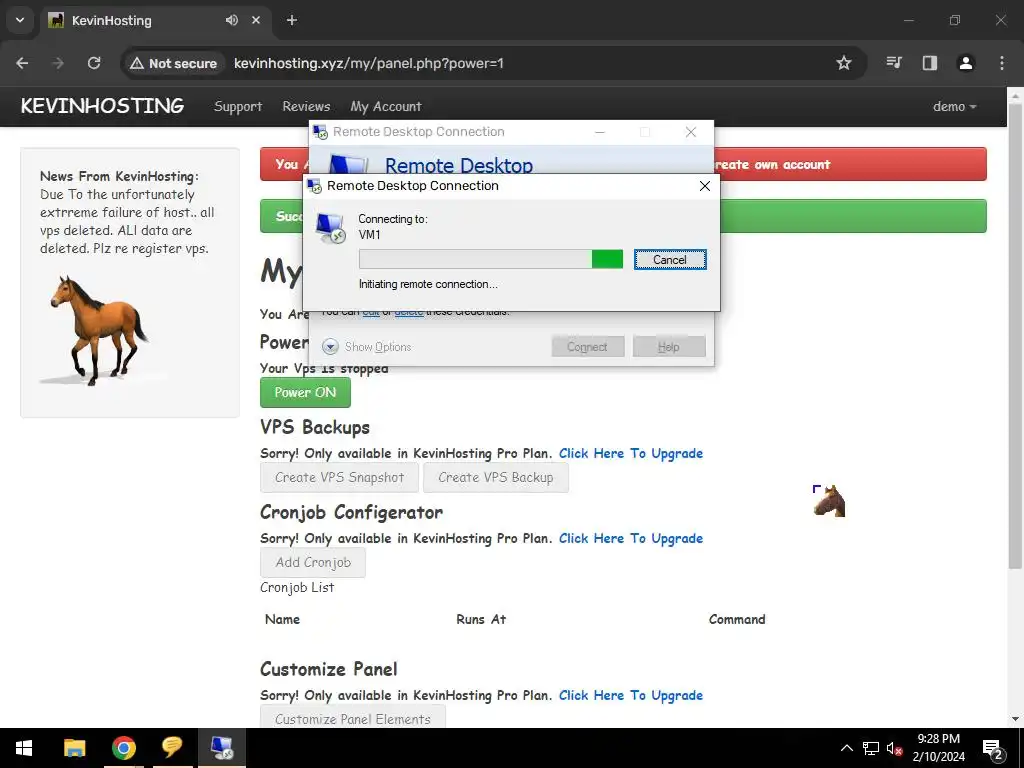This screenshot has width=1024, height=768.
Task: Click the Name column header in cronjob list
Action: (x=282, y=619)
